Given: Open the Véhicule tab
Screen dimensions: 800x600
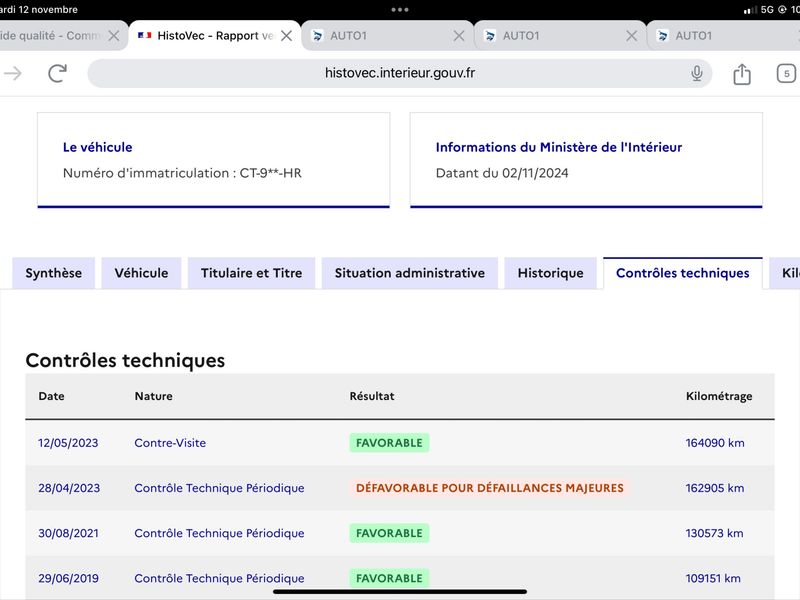Looking at the screenshot, I should tap(141, 273).
